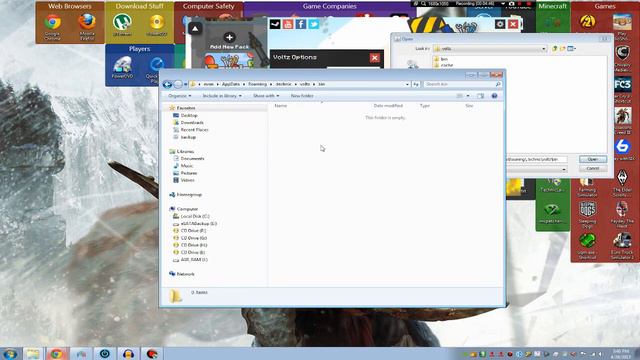640x360 pixels.
Task: Launch Euro Truck Simulator 2 shortcut
Action: click(x=622, y=246)
